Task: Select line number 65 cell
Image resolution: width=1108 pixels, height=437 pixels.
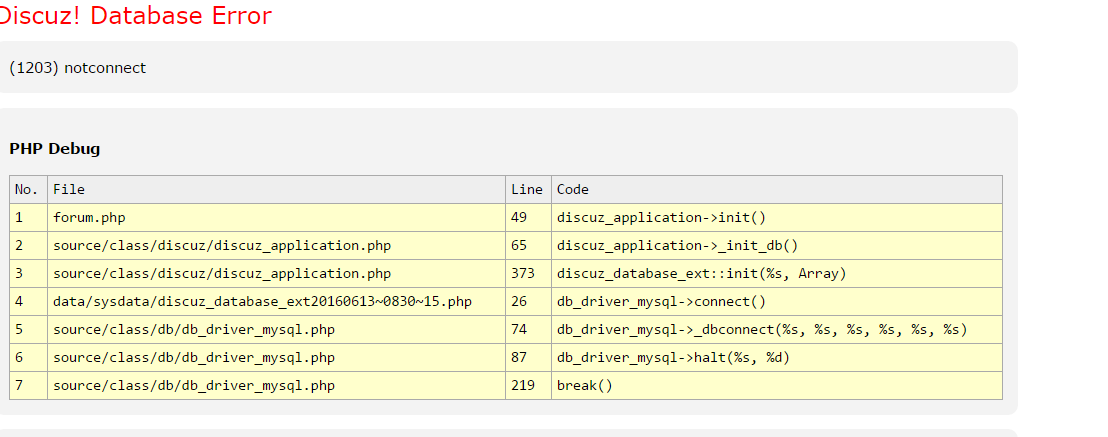Action: 528,245
